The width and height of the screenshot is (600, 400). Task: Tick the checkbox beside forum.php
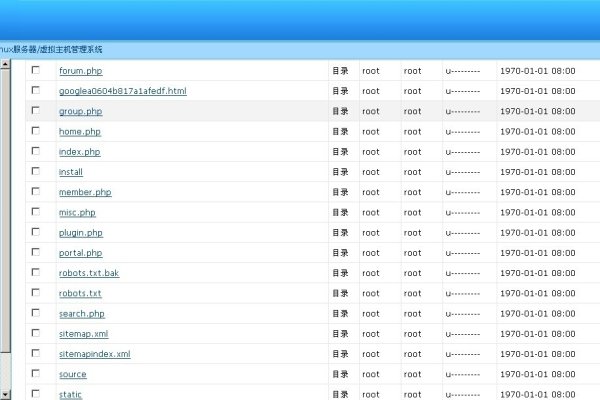click(x=36, y=70)
